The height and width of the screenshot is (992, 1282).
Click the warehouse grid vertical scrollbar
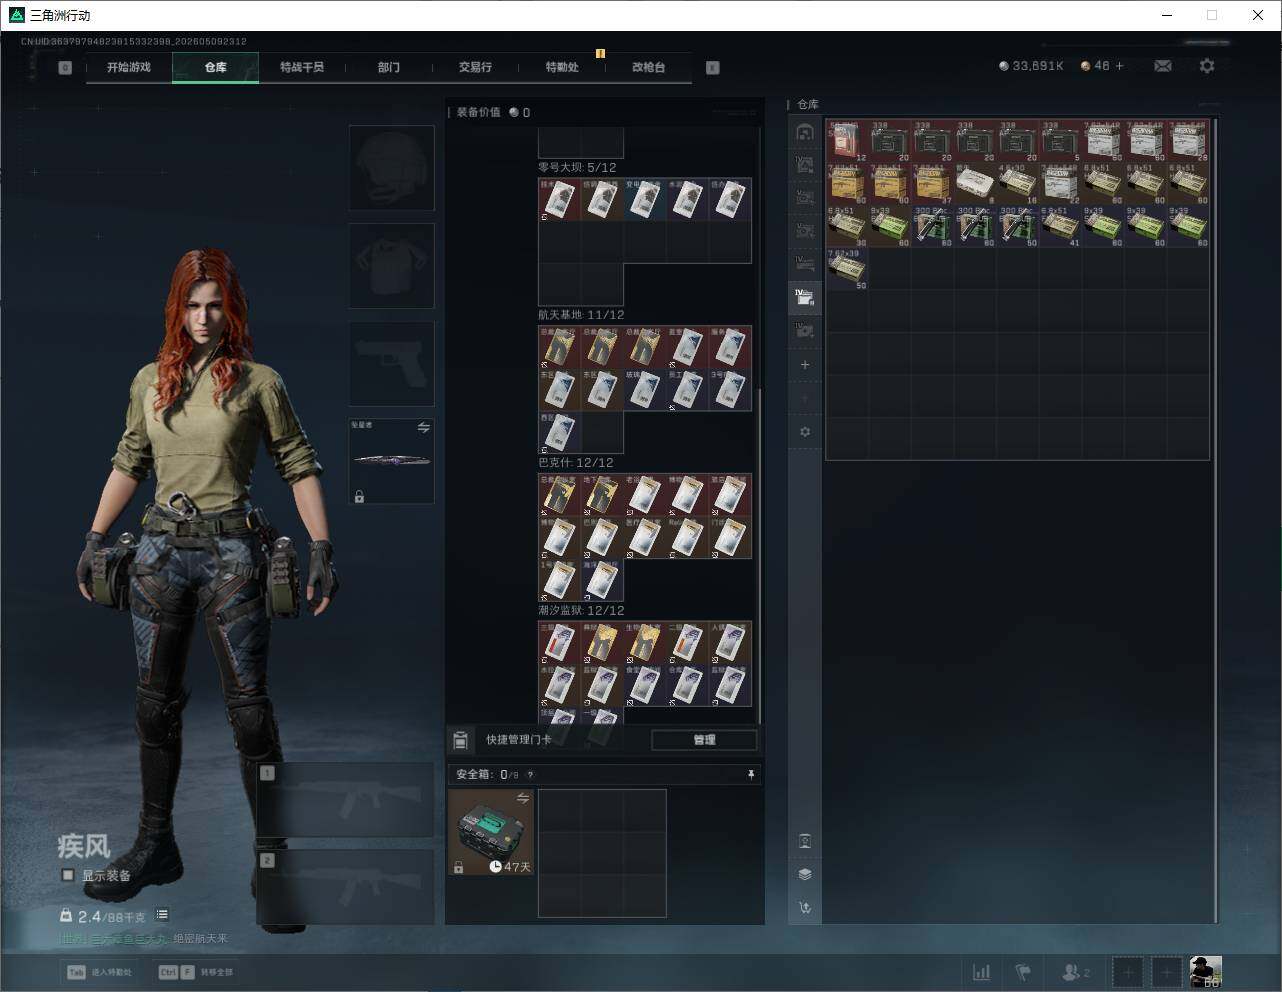[x=1216, y=520]
